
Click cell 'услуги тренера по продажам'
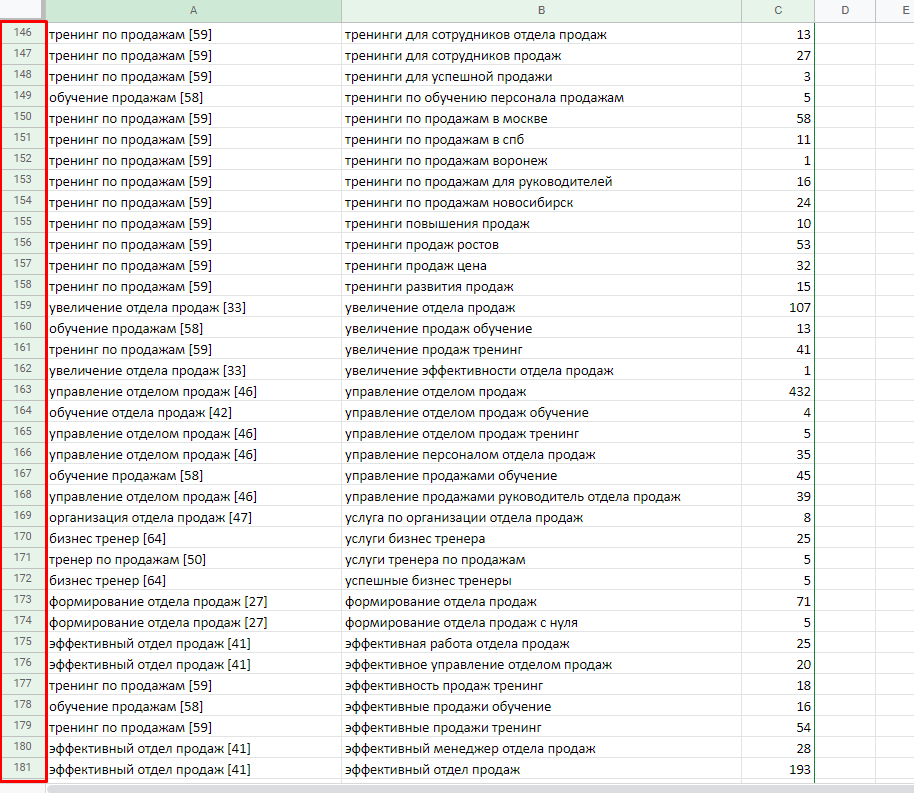(x=541, y=560)
